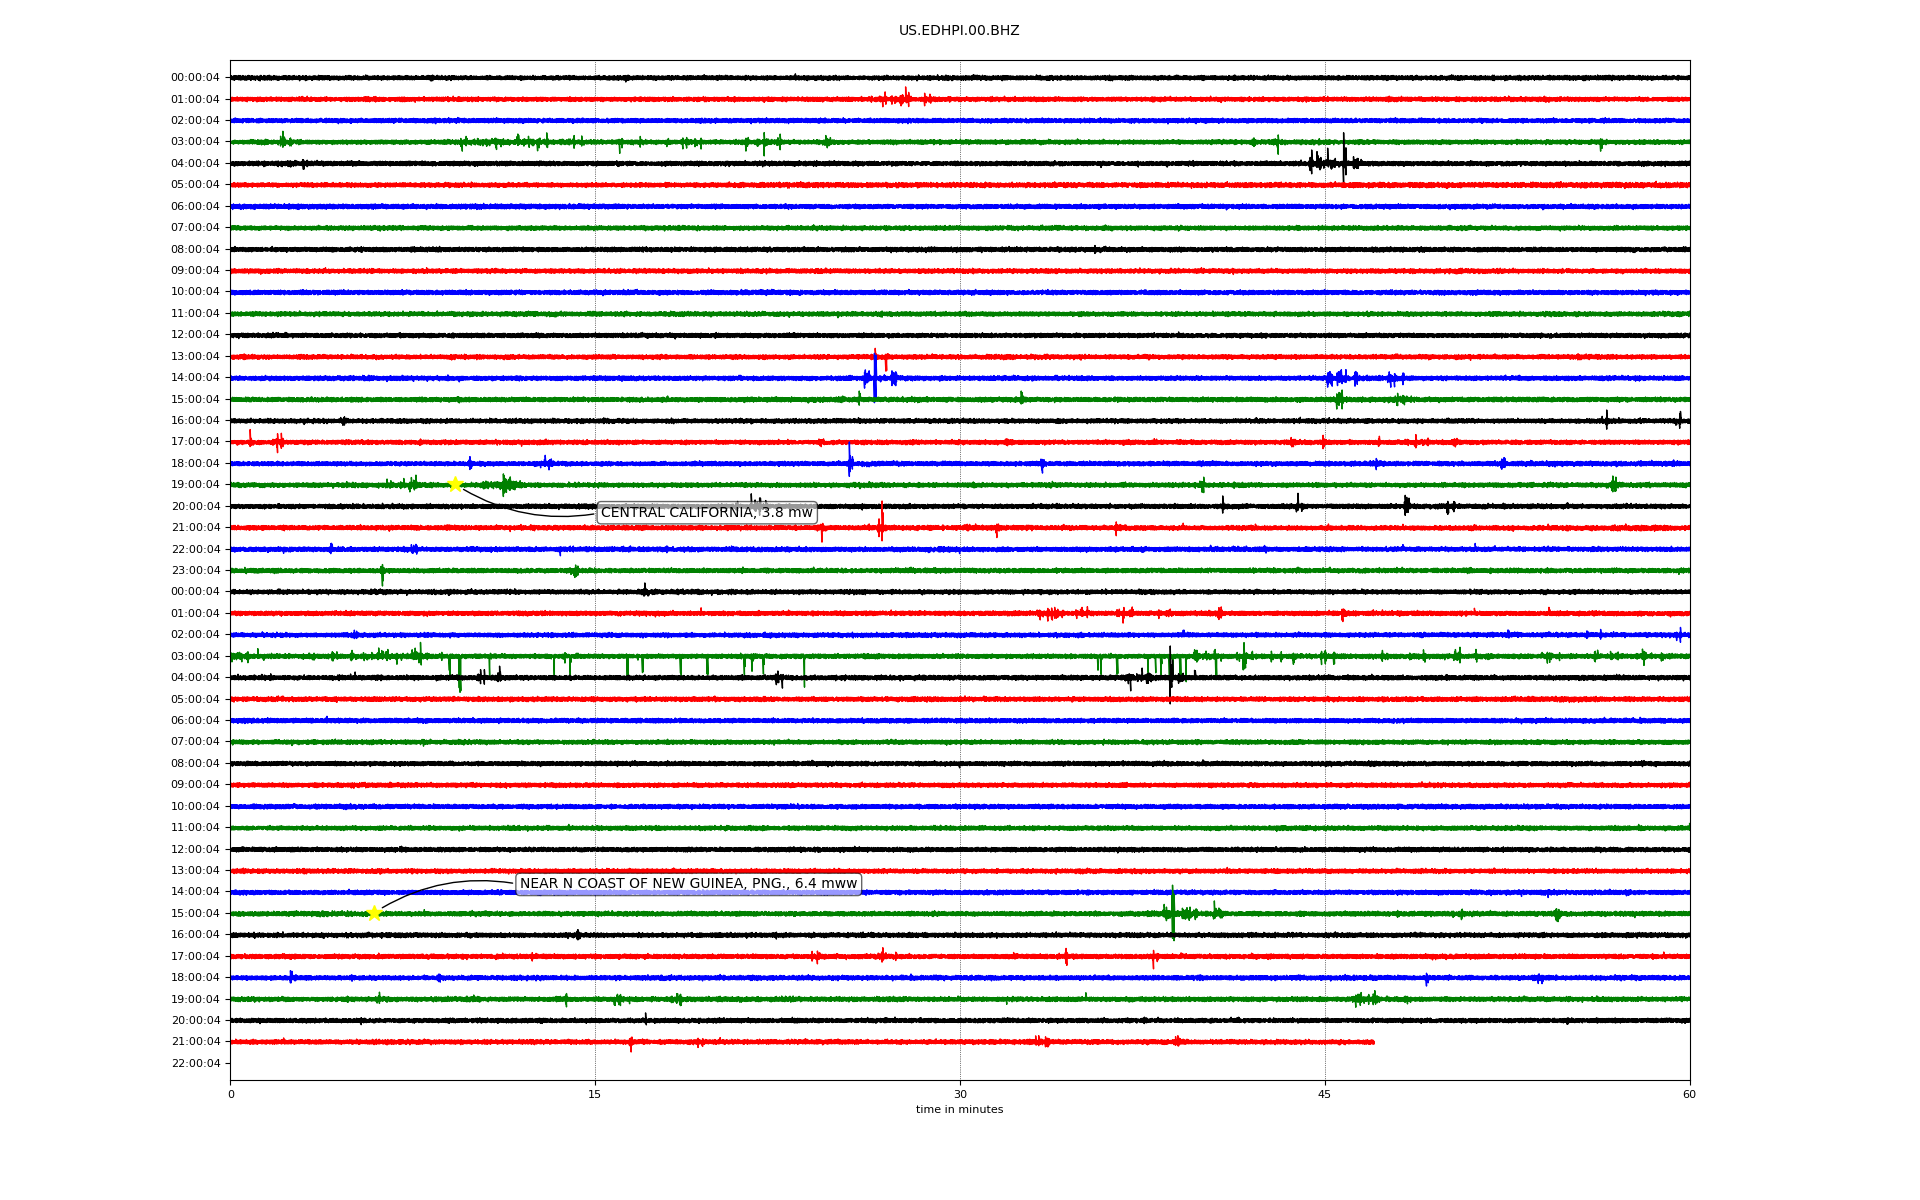Click the x-axis tick label "30"
The image size is (1920, 1200).
960,1094
